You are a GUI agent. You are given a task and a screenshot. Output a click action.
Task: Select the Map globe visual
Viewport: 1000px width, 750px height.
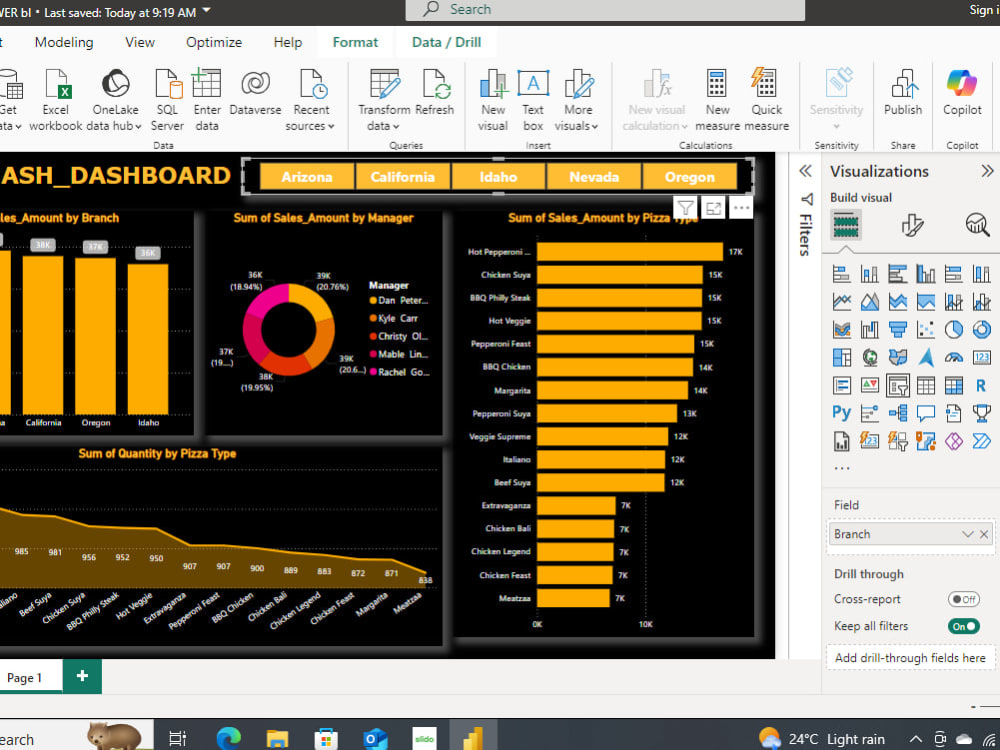click(x=869, y=357)
